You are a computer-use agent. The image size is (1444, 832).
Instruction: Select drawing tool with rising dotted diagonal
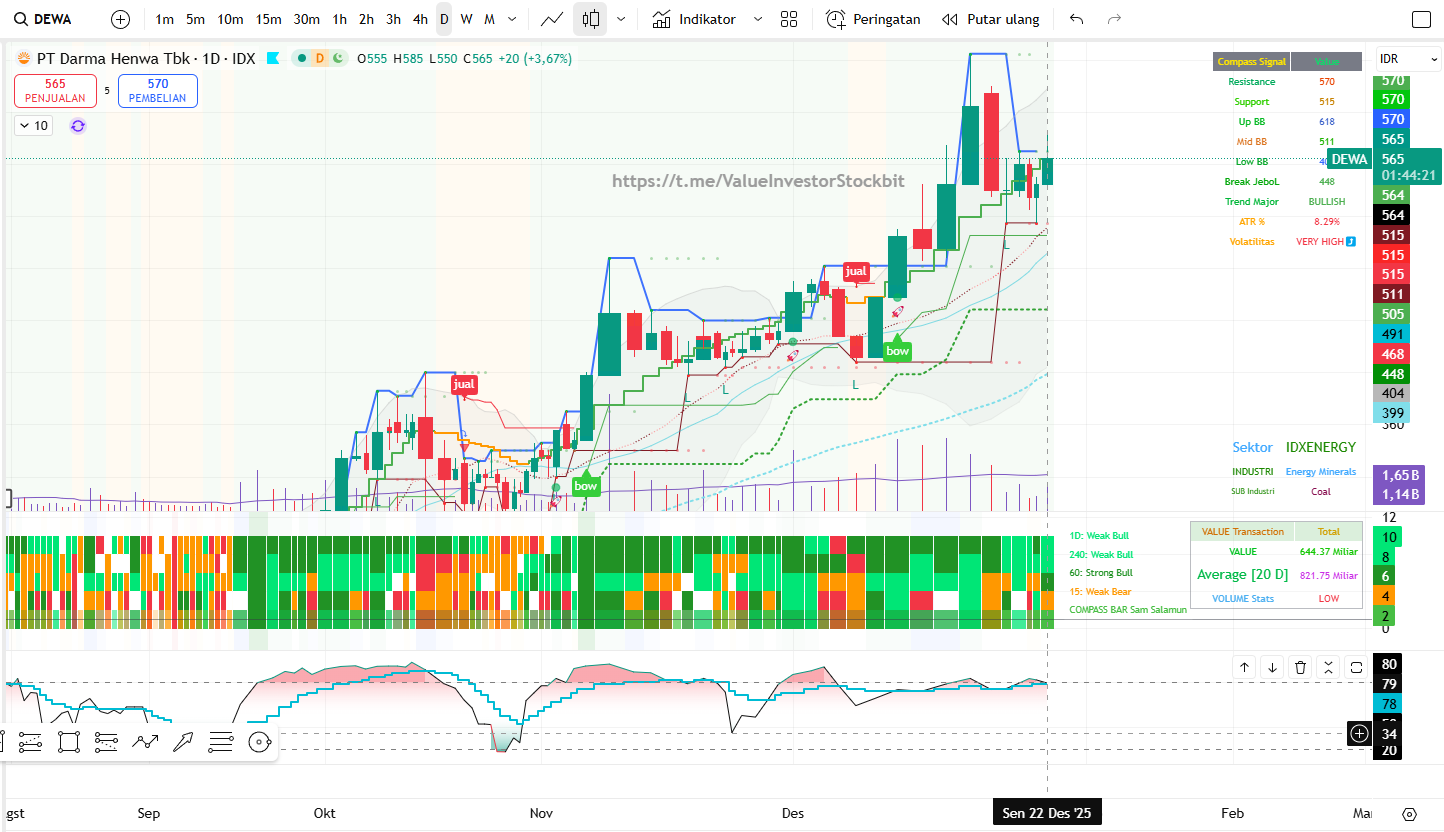[x=31, y=741]
